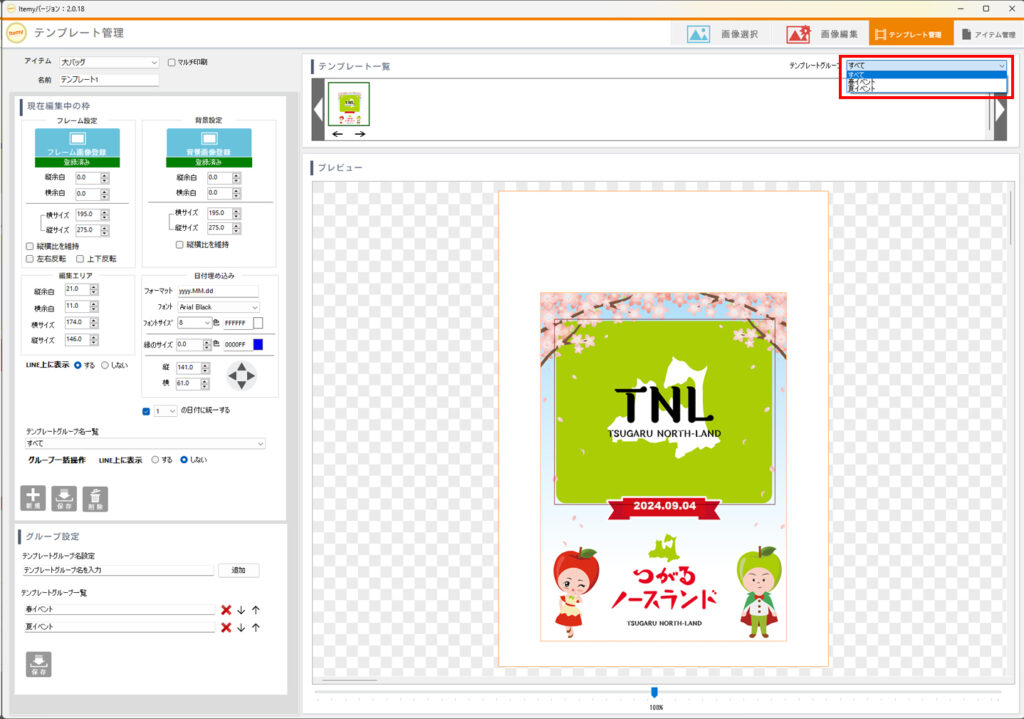Move 春イベント group down with arrow
This screenshot has height=719, width=1024.
point(241,609)
